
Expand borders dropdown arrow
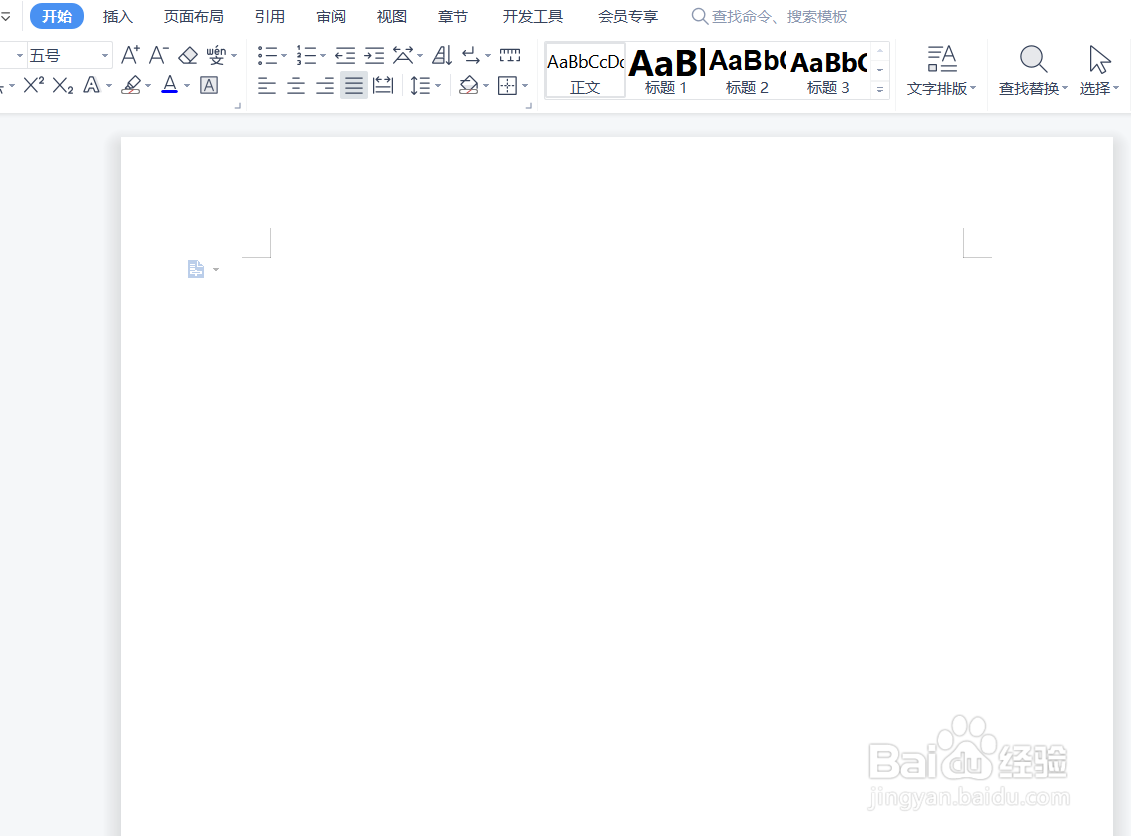click(x=524, y=87)
